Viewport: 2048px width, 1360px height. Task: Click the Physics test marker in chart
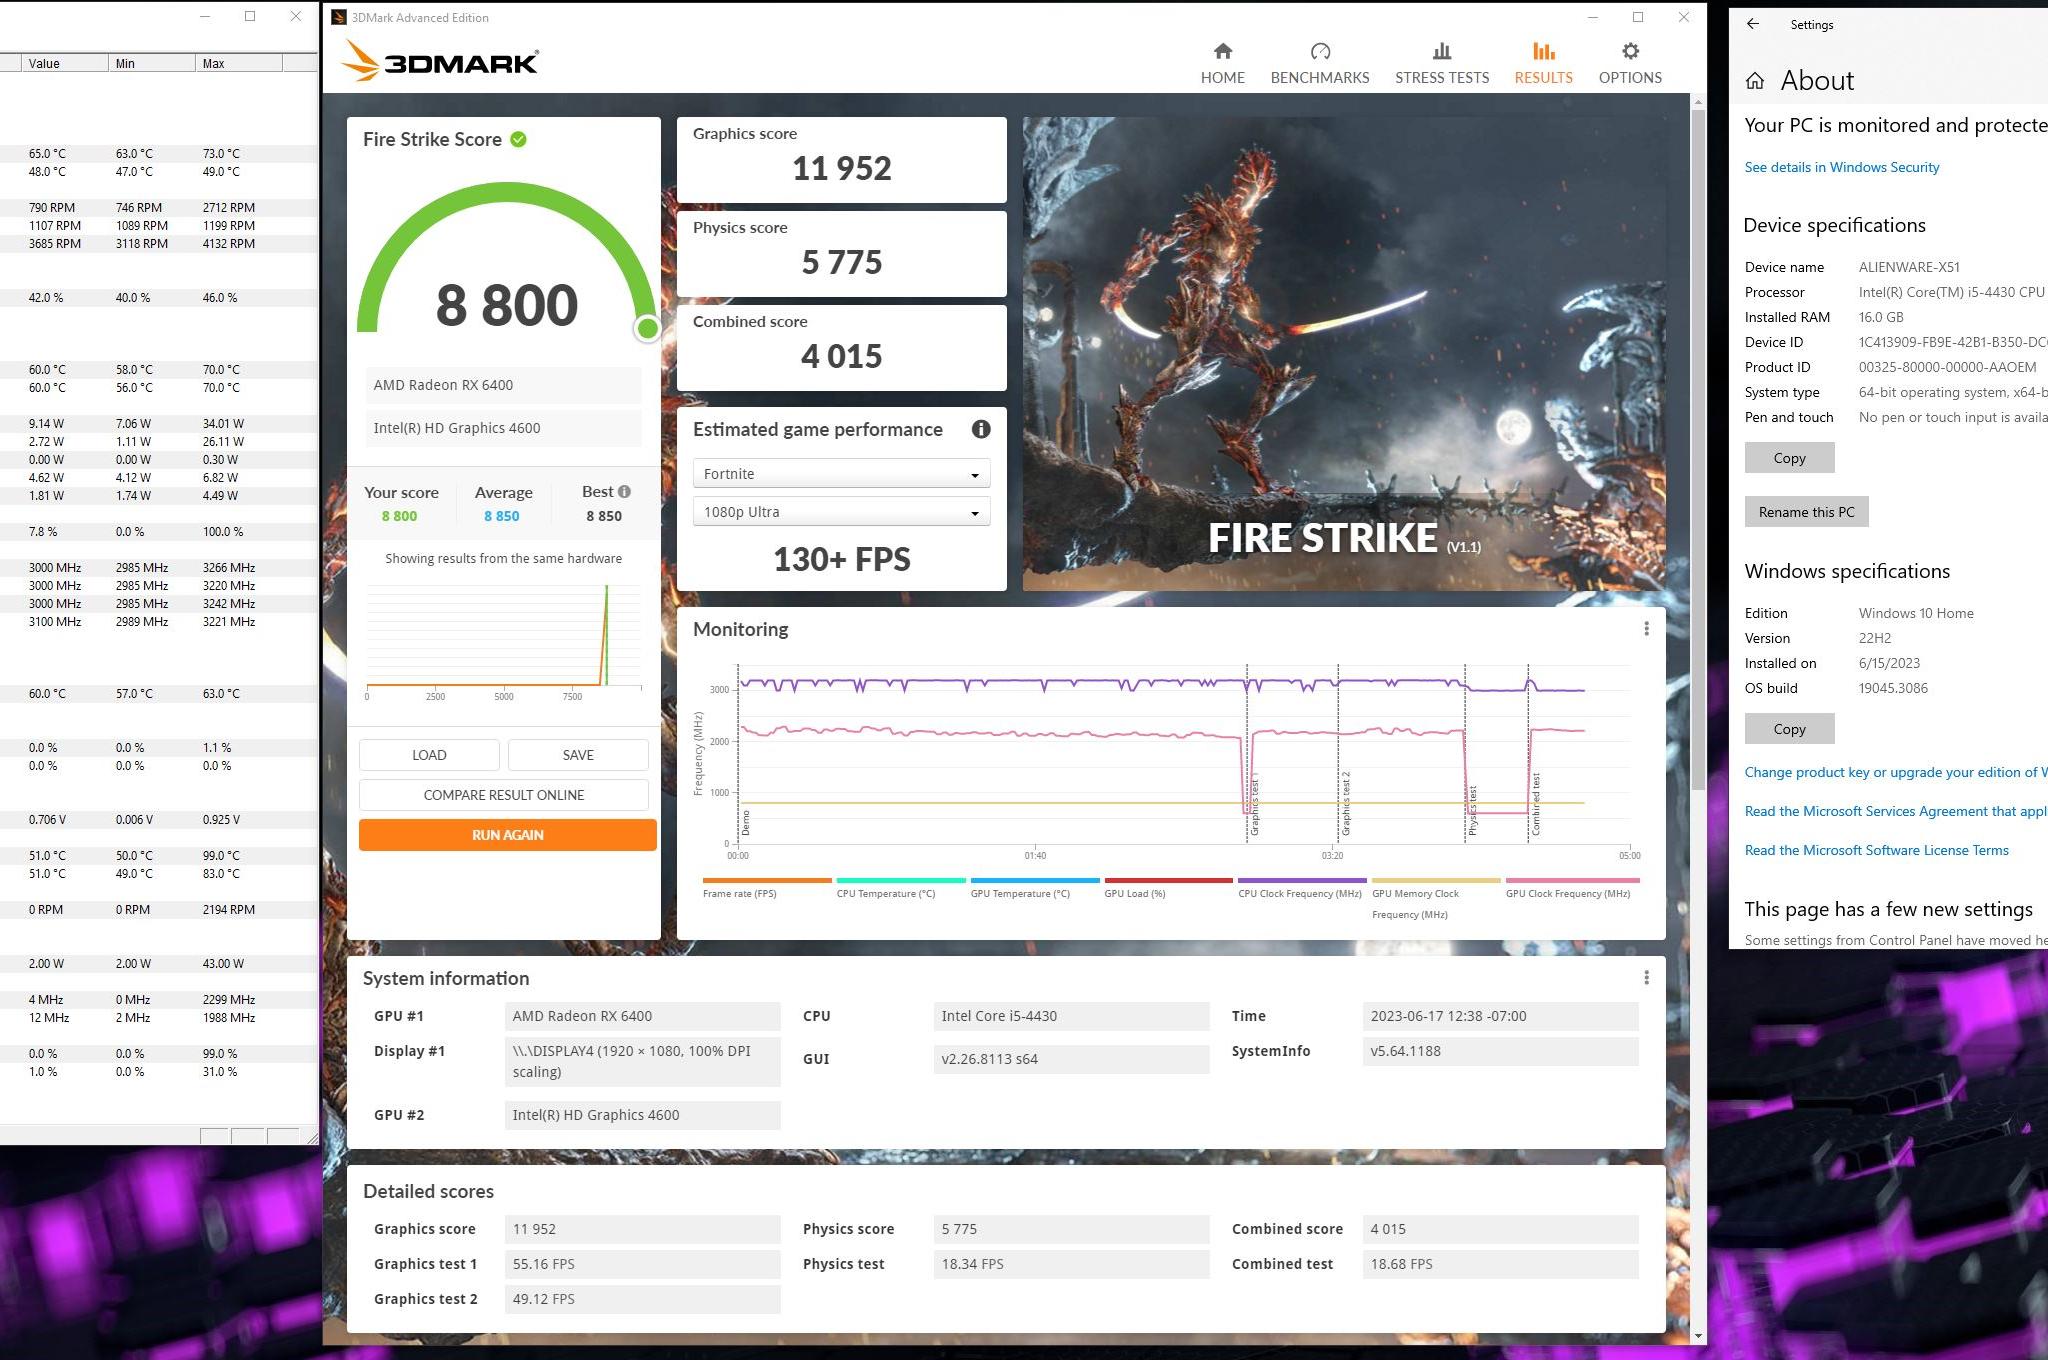[x=1472, y=810]
